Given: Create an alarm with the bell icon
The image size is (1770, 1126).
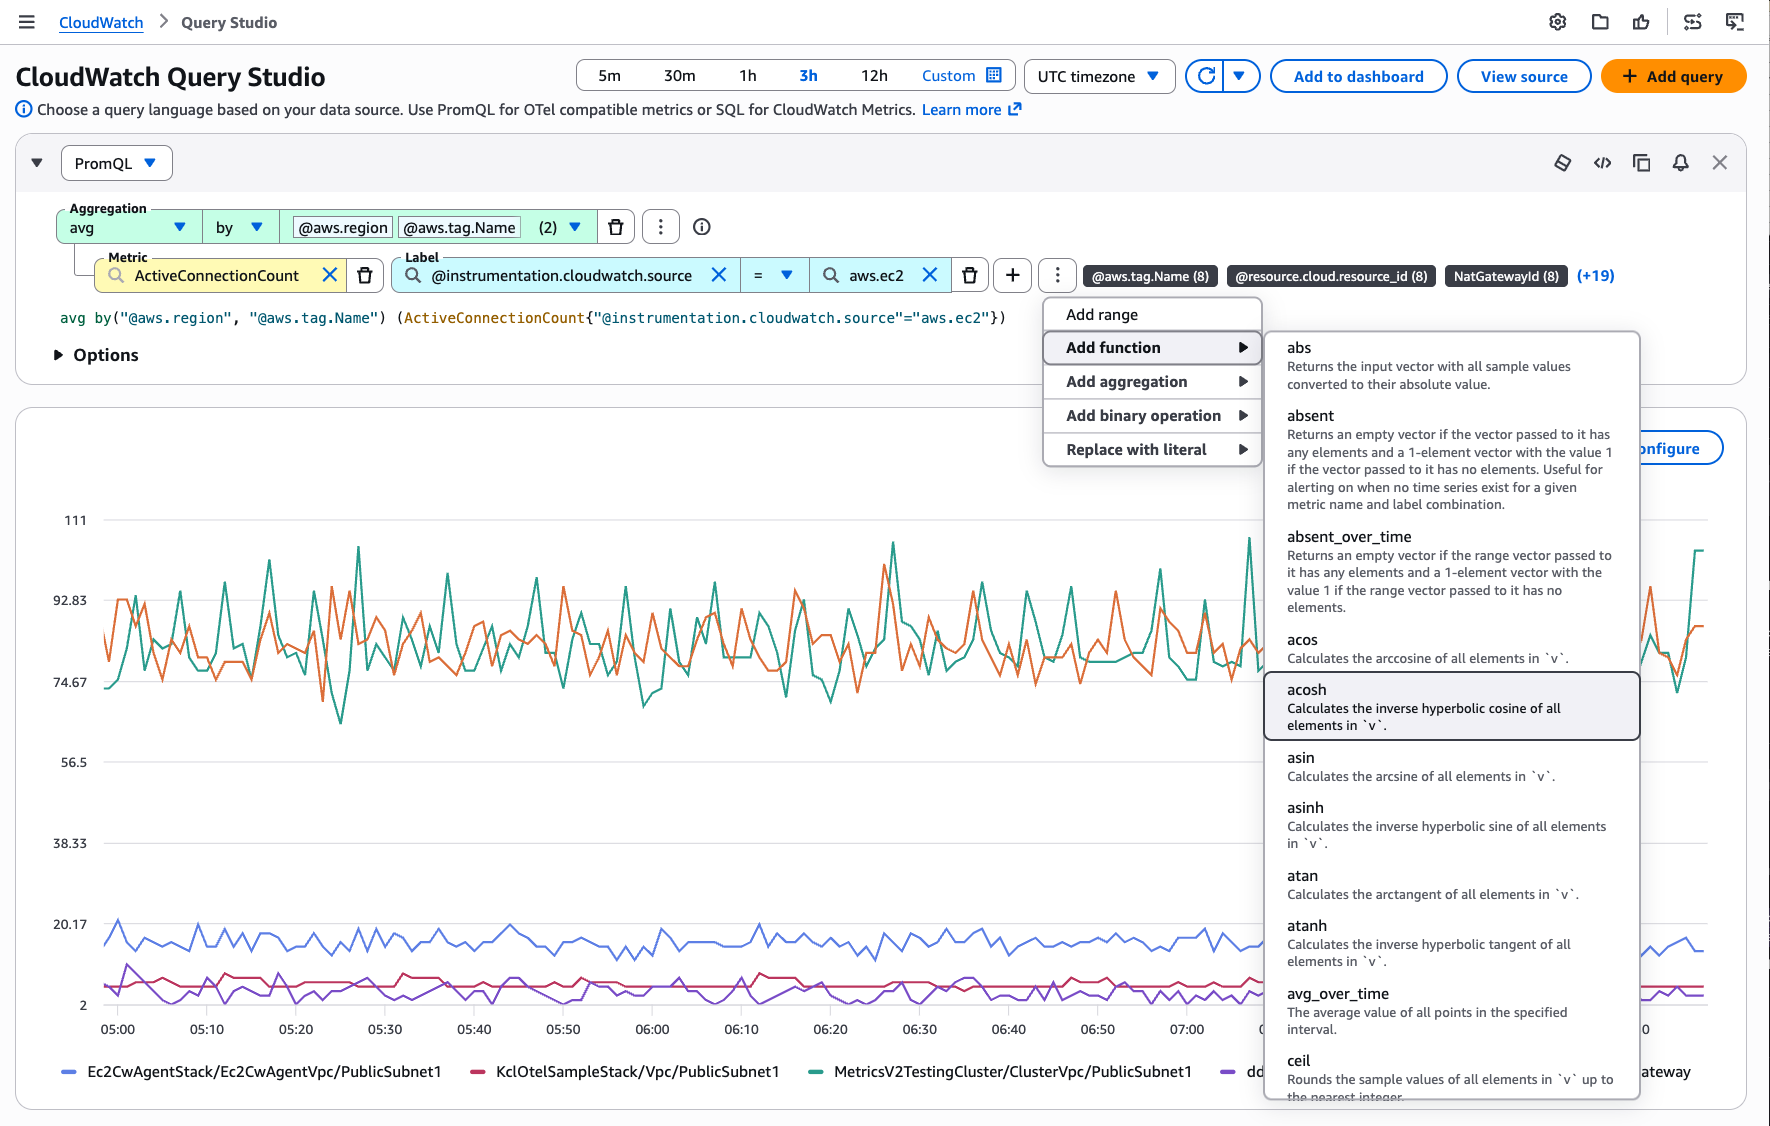Looking at the screenshot, I should (x=1680, y=163).
